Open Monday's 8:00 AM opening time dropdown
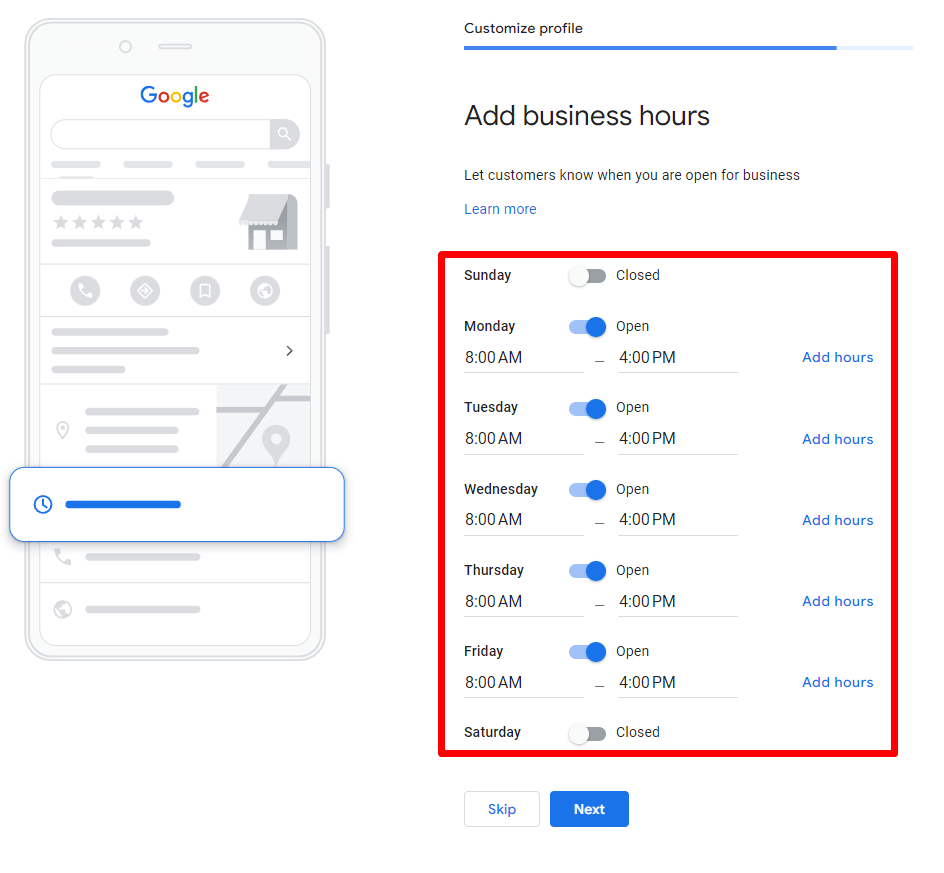This screenshot has height=873, width=944. tap(523, 358)
